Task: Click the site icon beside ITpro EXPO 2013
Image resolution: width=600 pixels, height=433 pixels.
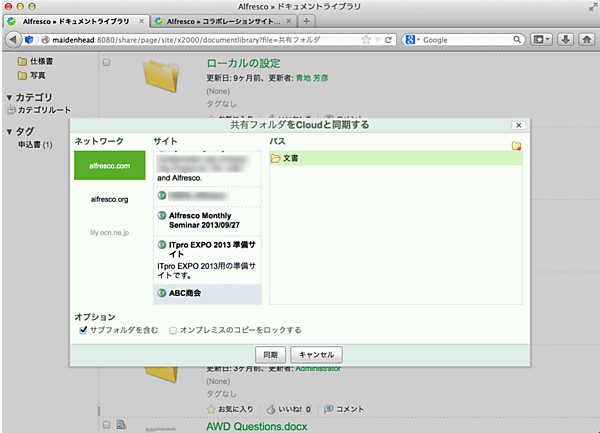Action: pyautogui.click(x=162, y=245)
